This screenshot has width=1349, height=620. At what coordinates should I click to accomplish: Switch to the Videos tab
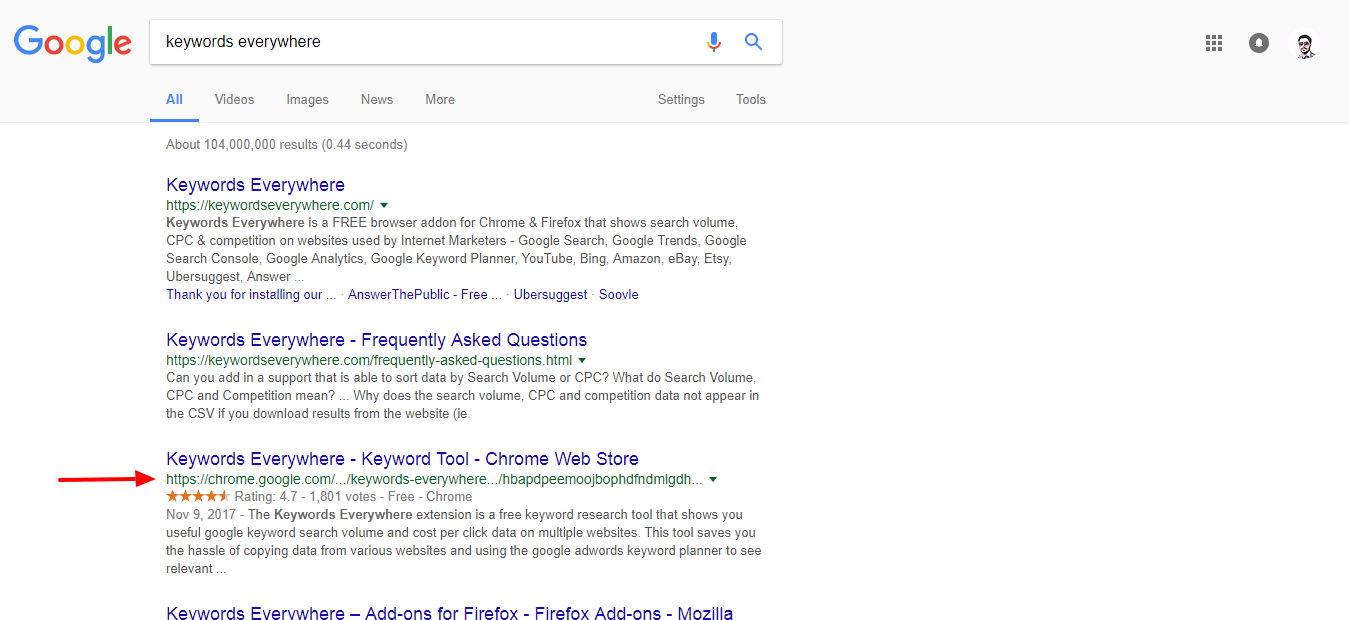pyautogui.click(x=234, y=99)
